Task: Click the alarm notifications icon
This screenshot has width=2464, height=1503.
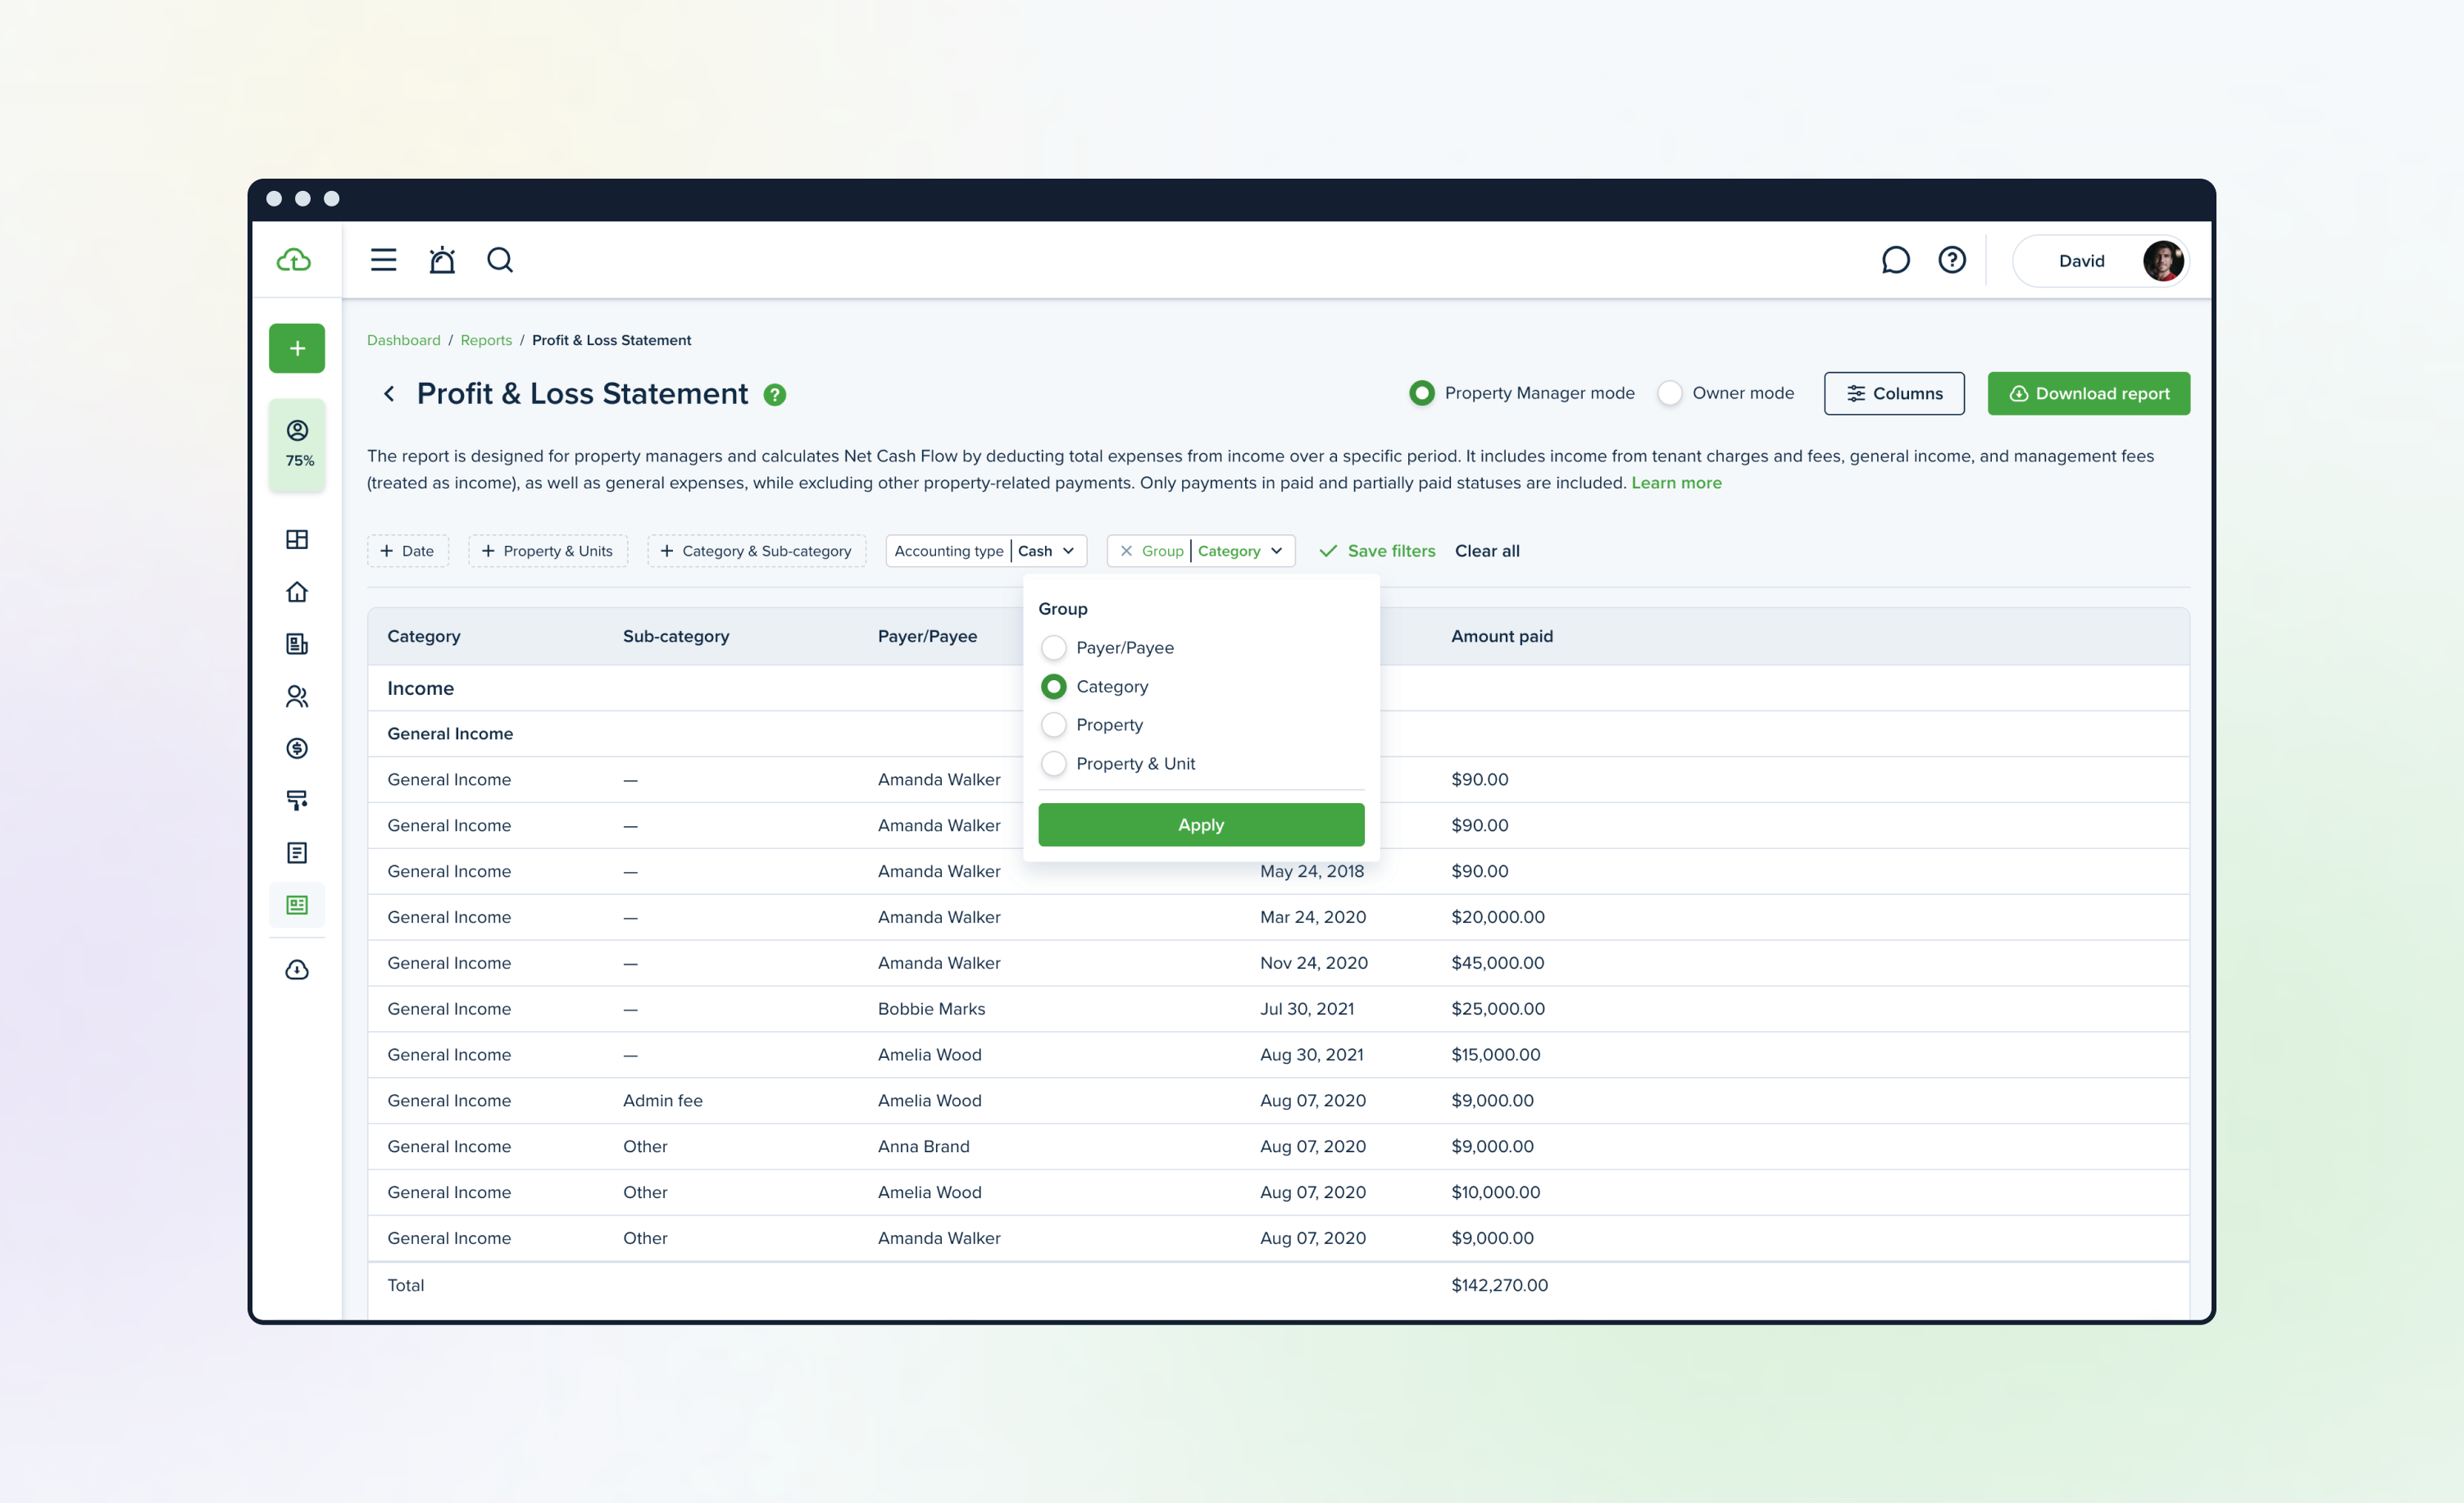Action: click(x=441, y=260)
